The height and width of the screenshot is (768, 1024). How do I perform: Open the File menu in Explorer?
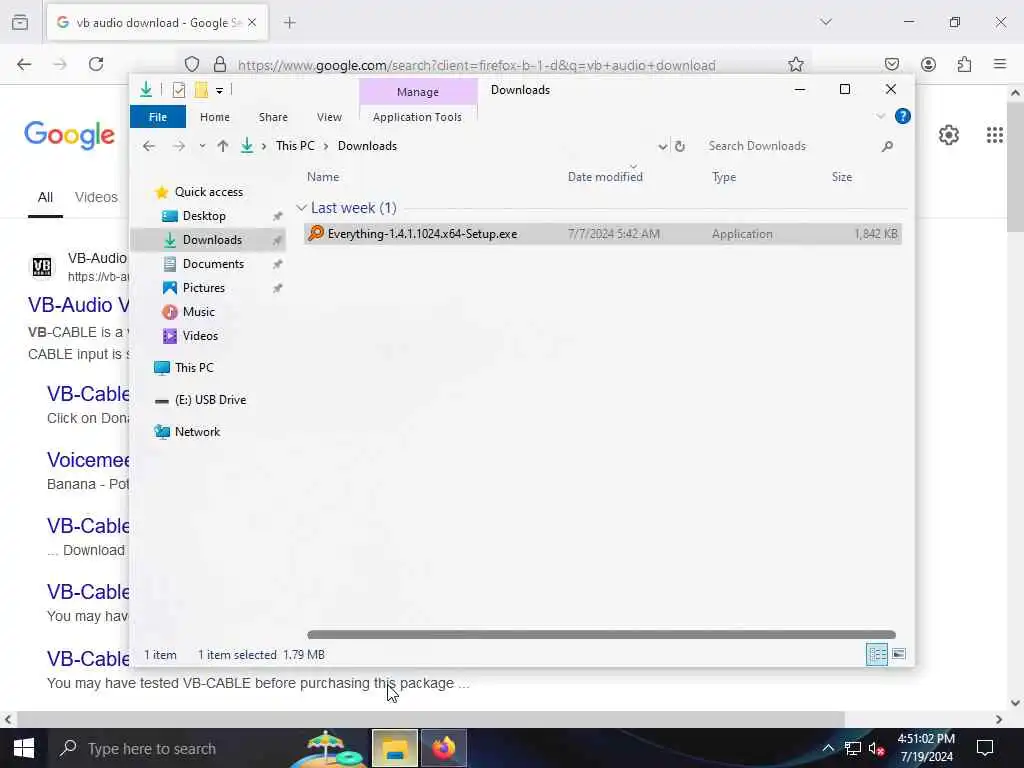(157, 117)
